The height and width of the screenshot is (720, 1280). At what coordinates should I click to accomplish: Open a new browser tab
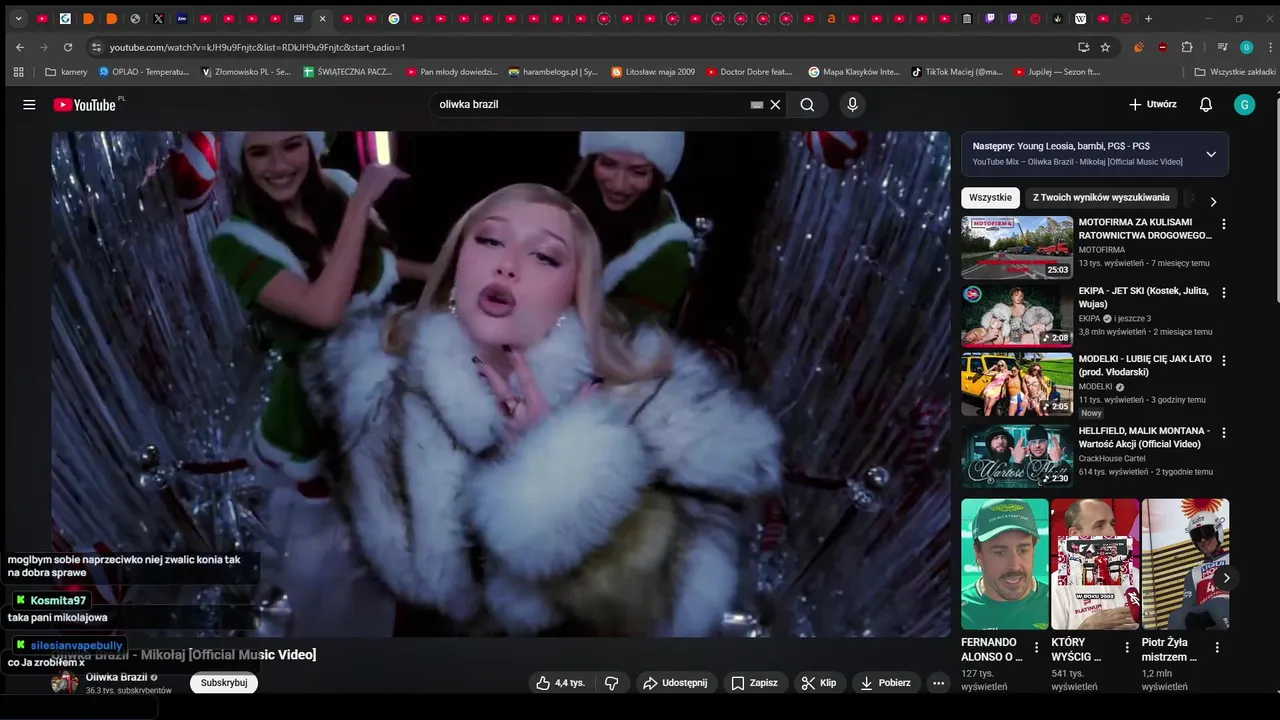point(1148,19)
